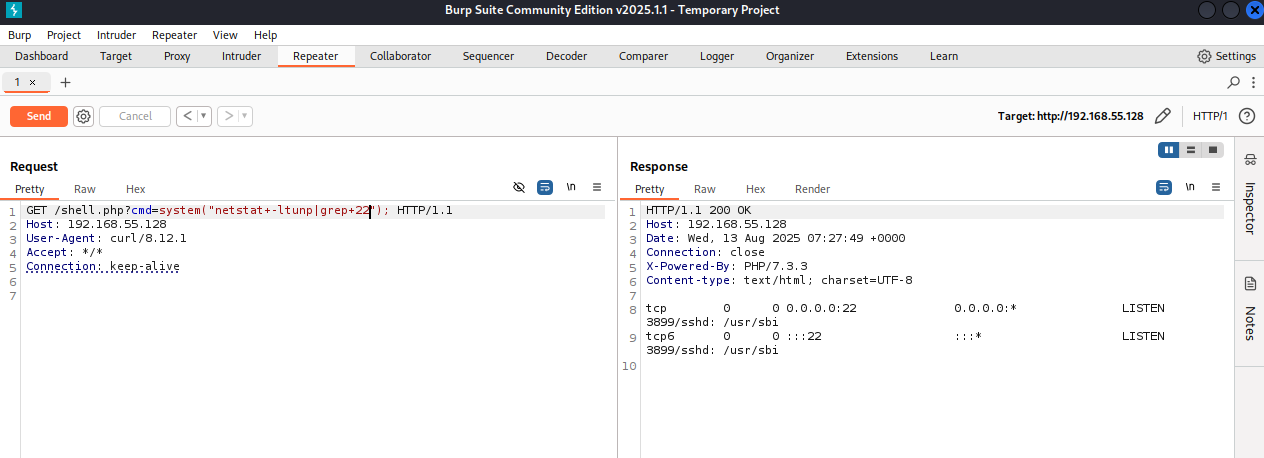The height and width of the screenshot is (458, 1264).
Task: Switch to the Collaborator tab
Action: coord(400,56)
